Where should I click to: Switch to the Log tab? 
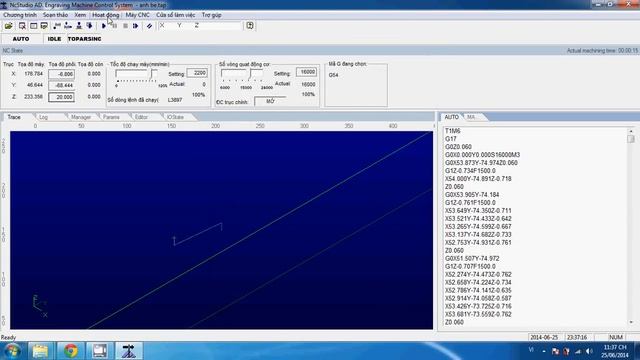(43, 117)
